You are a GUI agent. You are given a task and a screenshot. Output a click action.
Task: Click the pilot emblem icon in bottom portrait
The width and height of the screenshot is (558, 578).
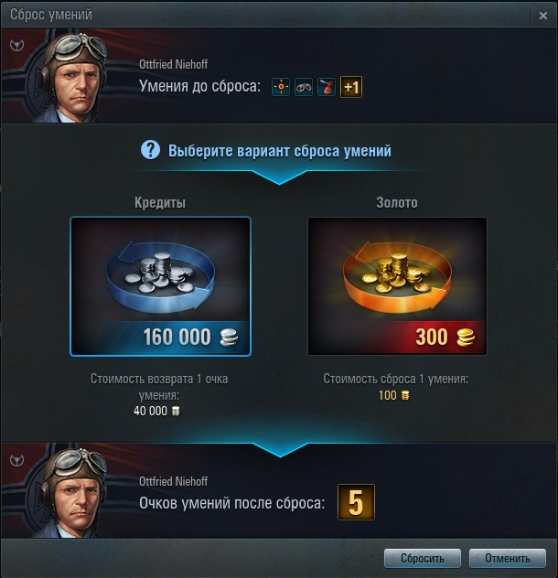[17, 460]
